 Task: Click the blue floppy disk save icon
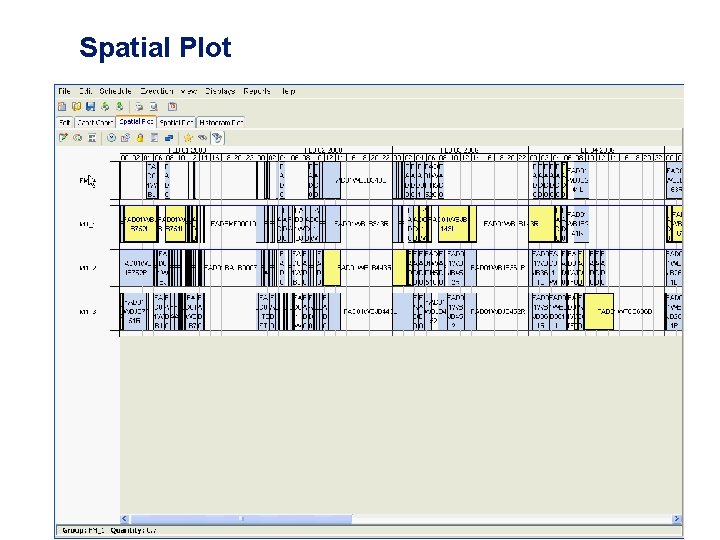coord(90,107)
